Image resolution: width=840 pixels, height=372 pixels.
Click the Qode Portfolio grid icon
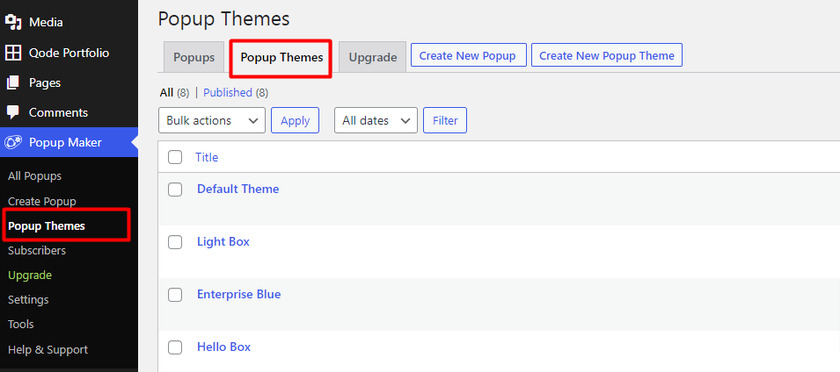tap(13, 53)
